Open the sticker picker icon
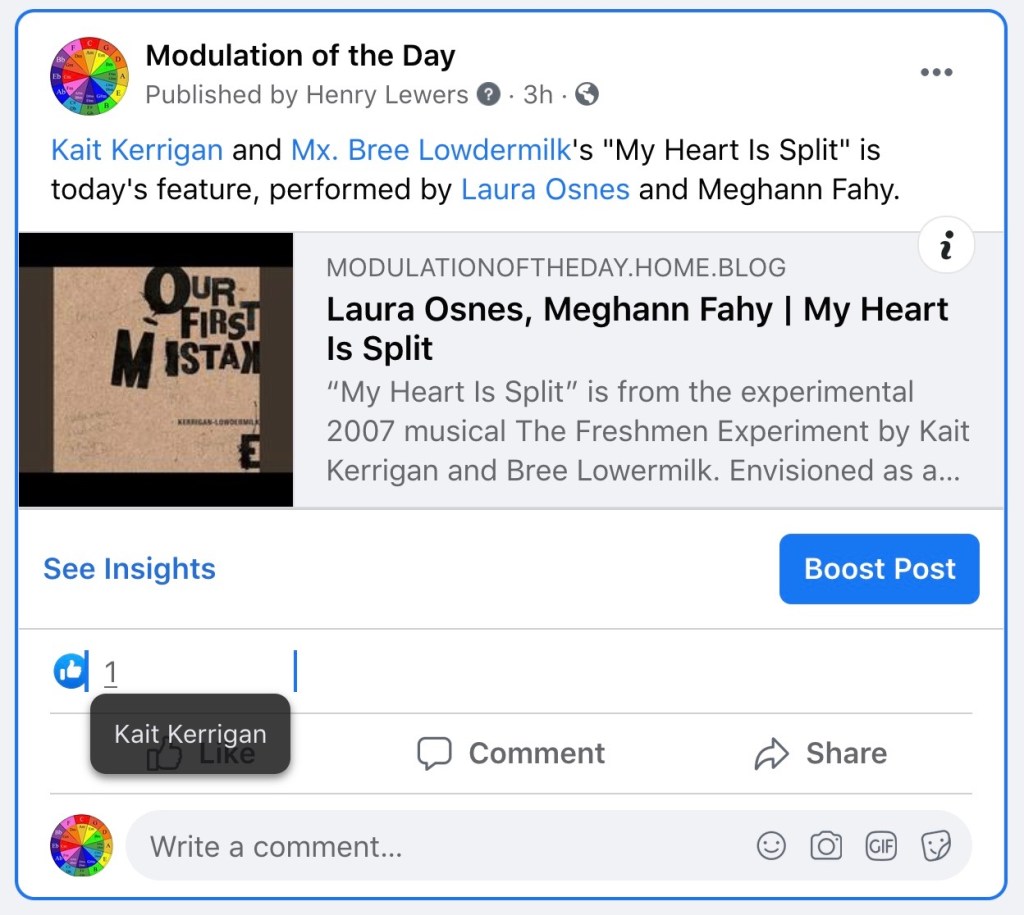 [935, 846]
